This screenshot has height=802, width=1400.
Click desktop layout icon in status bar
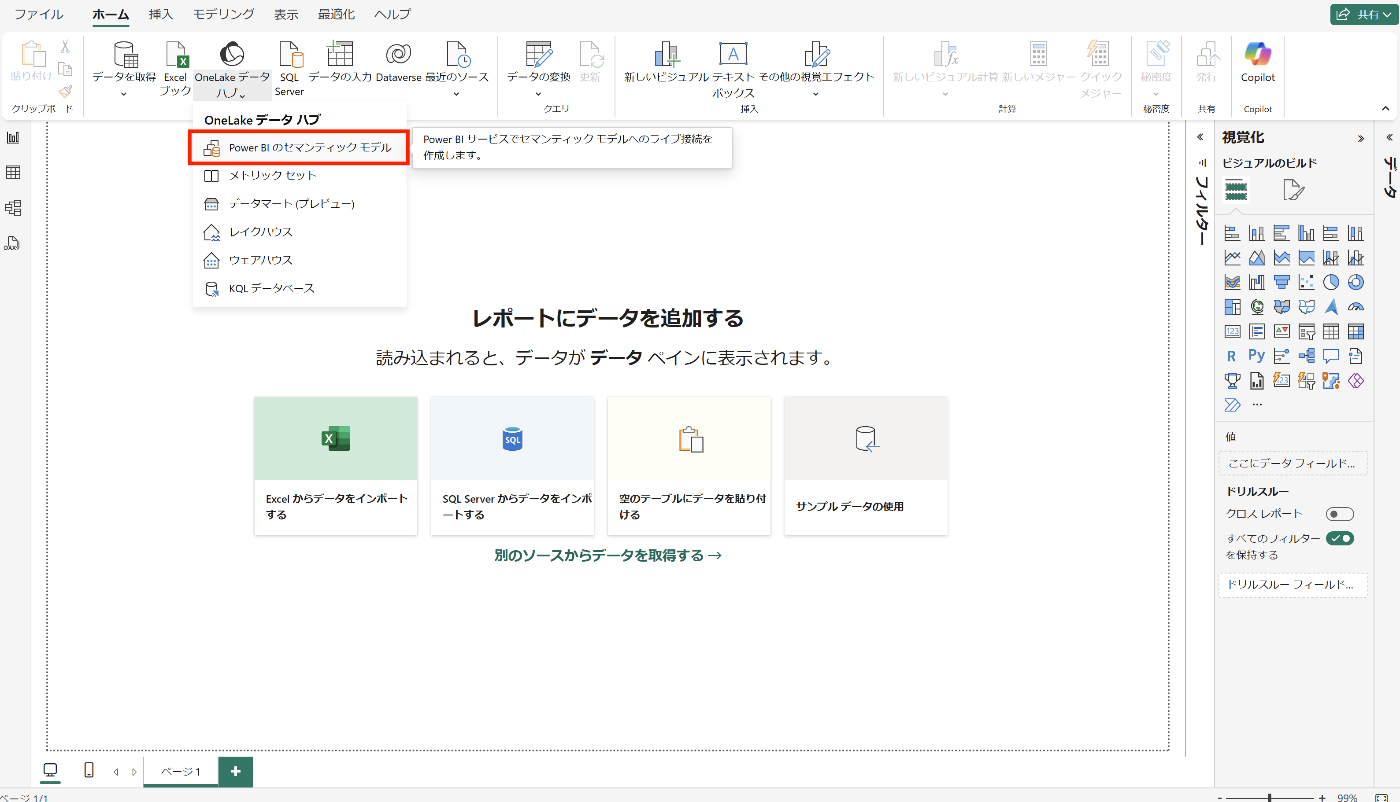coord(50,770)
